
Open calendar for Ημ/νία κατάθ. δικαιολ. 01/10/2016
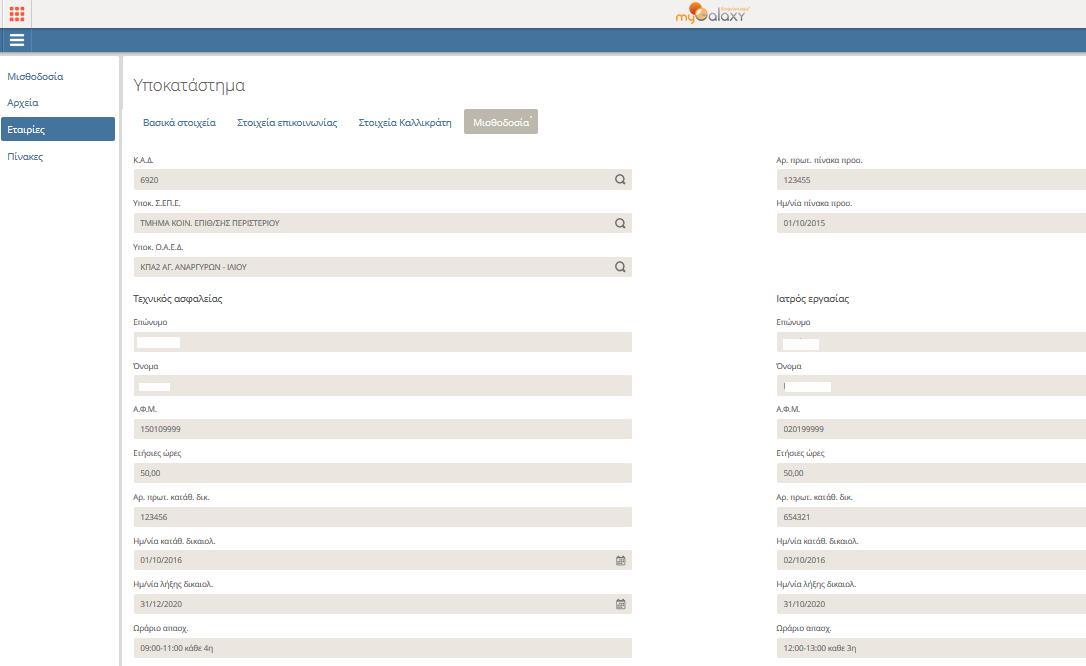[x=621, y=560]
